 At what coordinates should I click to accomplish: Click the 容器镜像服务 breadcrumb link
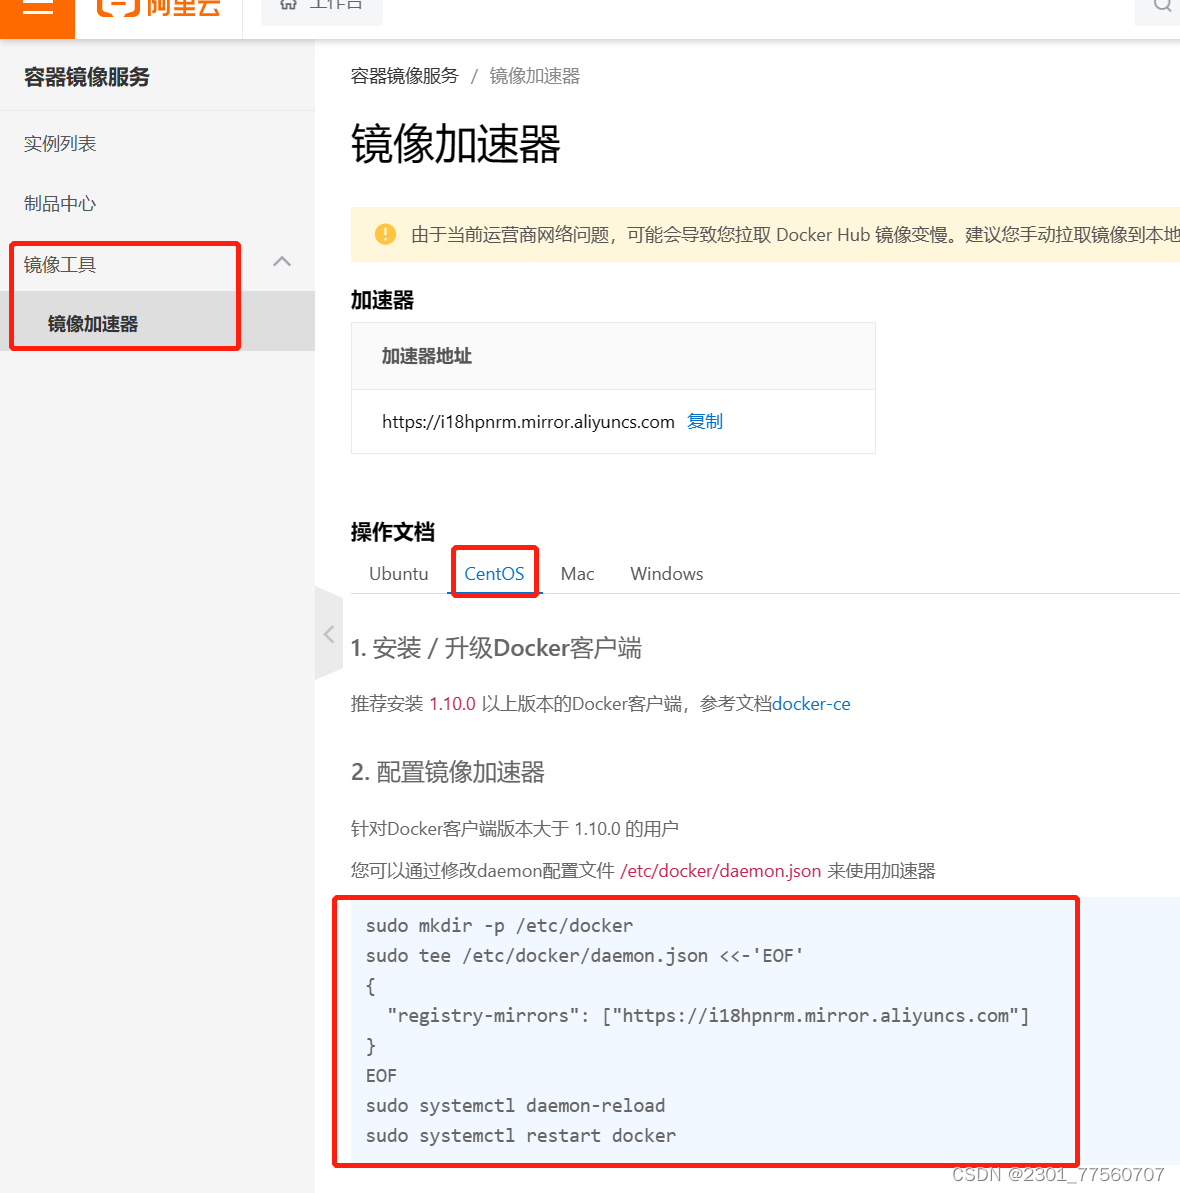pyautogui.click(x=405, y=76)
